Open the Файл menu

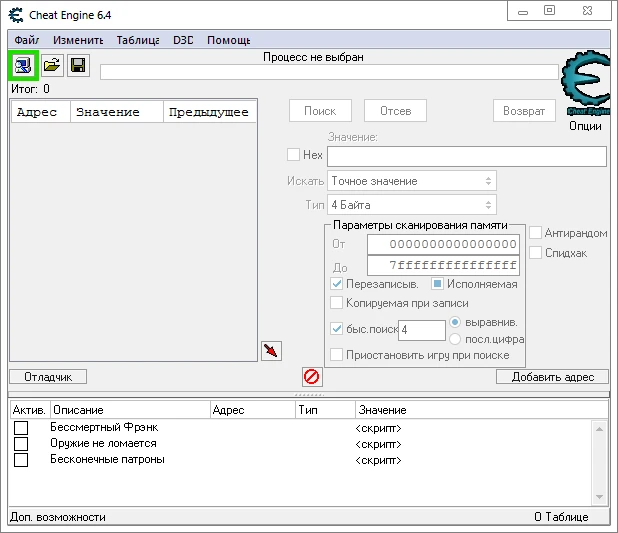[x=26, y=40]
